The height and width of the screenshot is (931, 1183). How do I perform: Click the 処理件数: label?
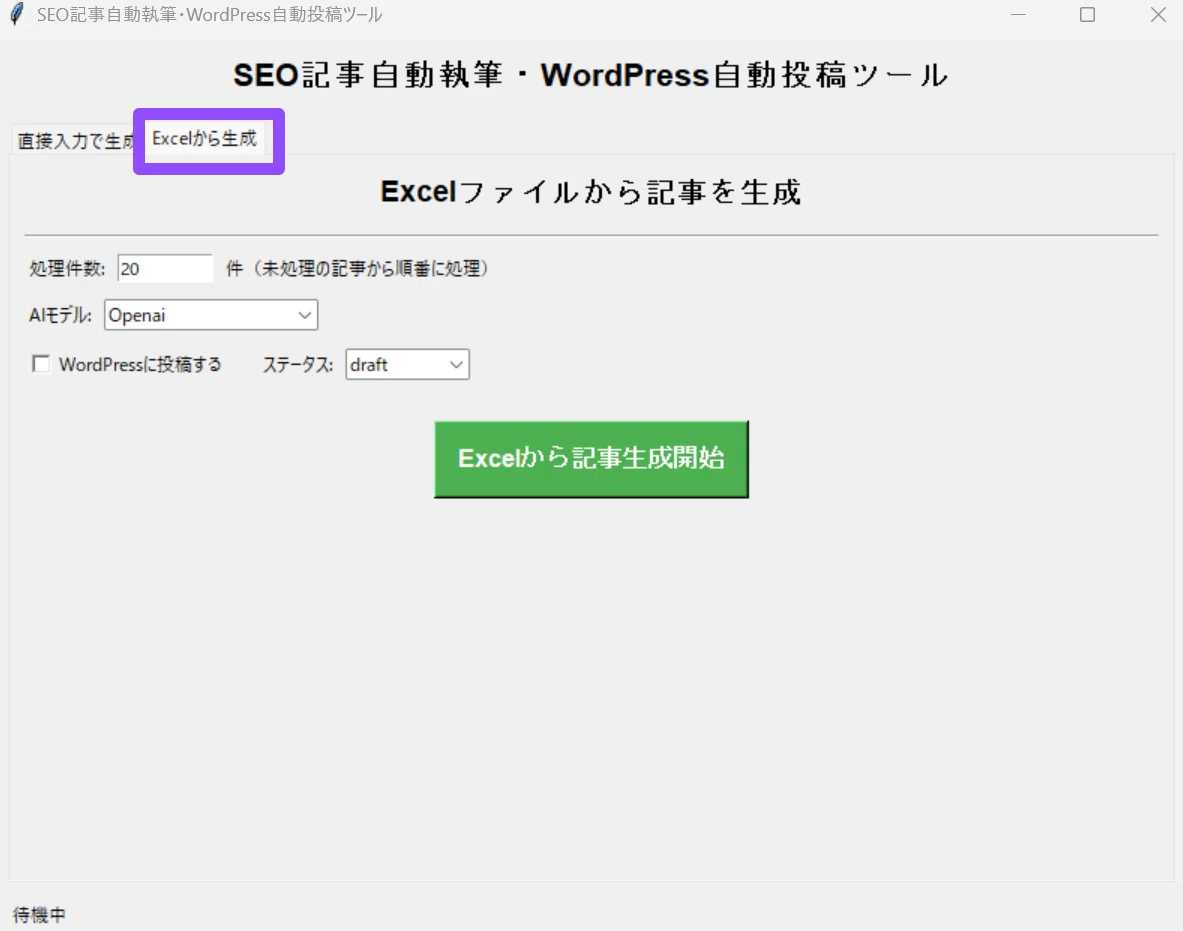pos(67,269)
